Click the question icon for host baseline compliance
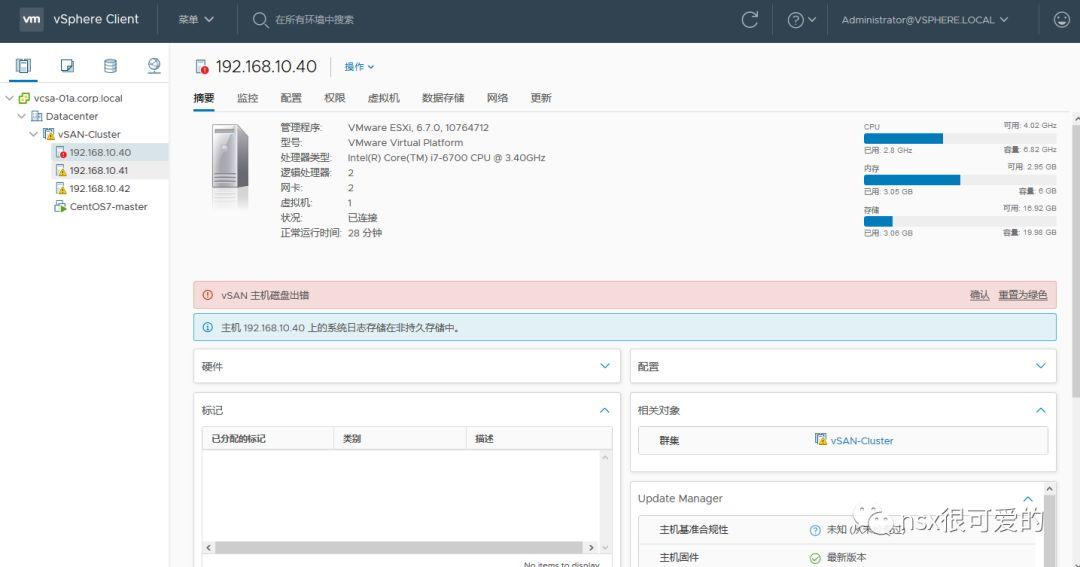1080x567 pixels. [815, 530]
